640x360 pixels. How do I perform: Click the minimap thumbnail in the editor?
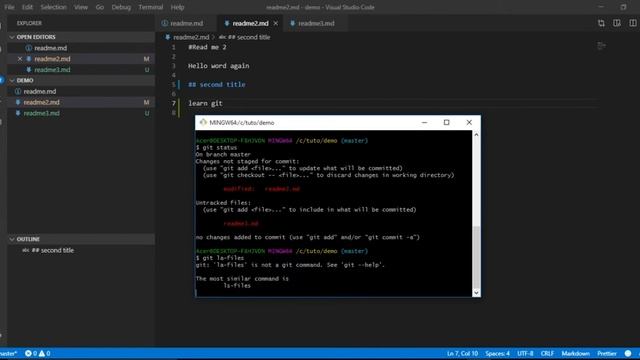[601, 46]
